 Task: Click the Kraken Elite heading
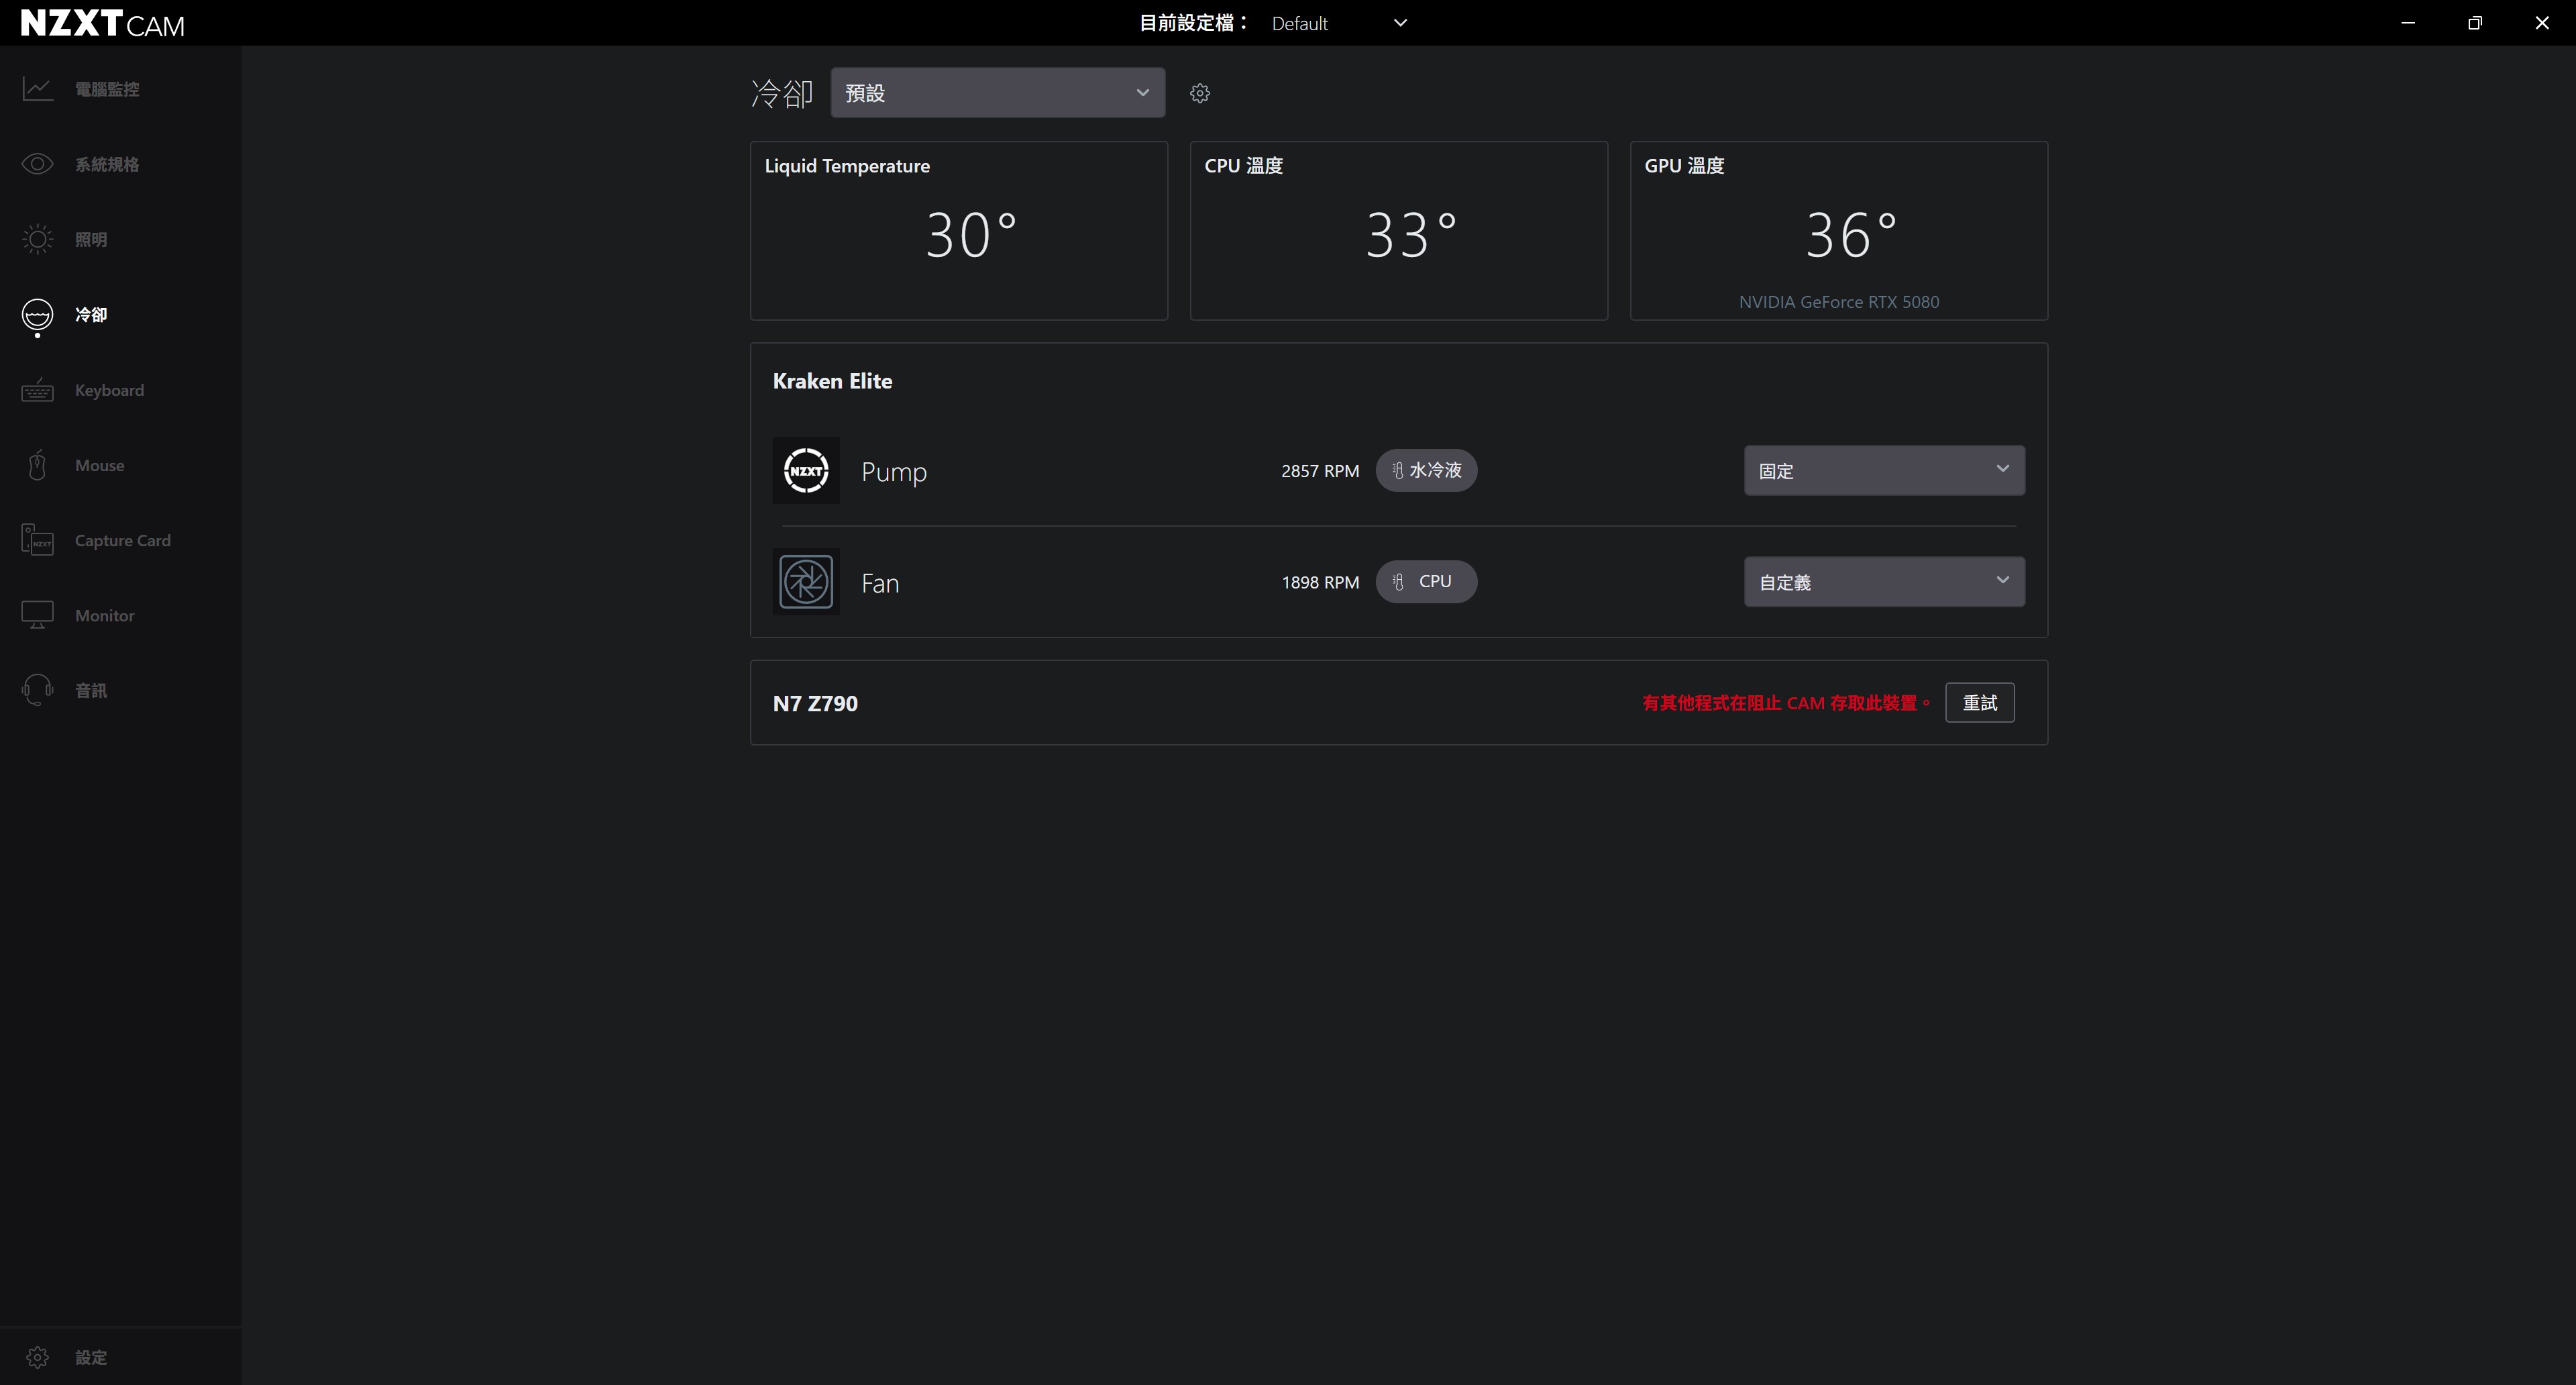point(832,381)
